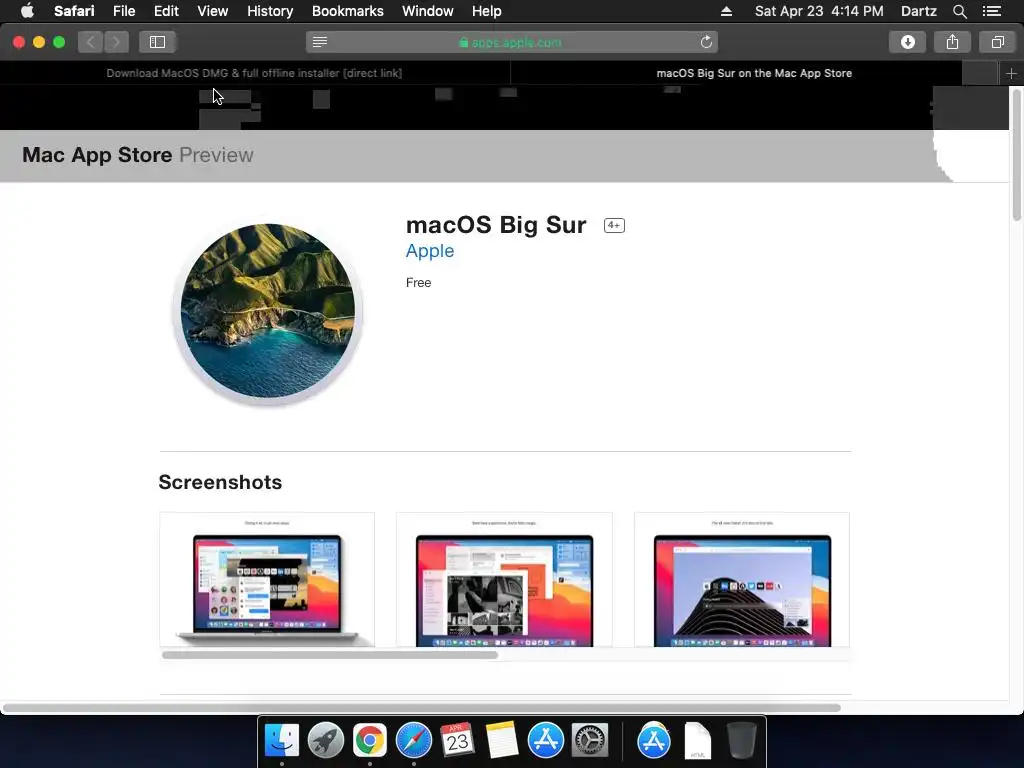Viewport: 1024px width, 768px height.
Task: Click the screenshots horizontal scrollbar
Action: click(x=330, y=654)
